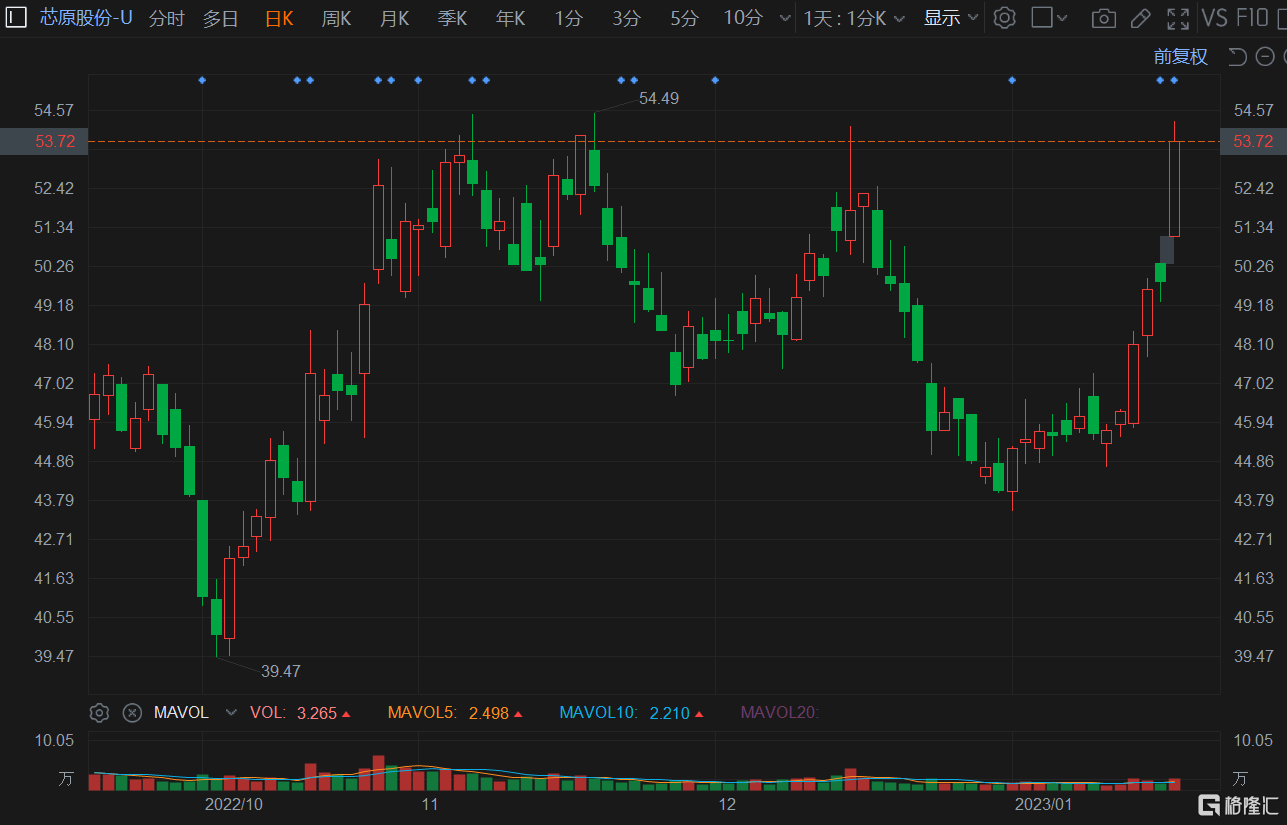
Task: Click the 54.49 high price annotation
Action: (x=659, y=98)
